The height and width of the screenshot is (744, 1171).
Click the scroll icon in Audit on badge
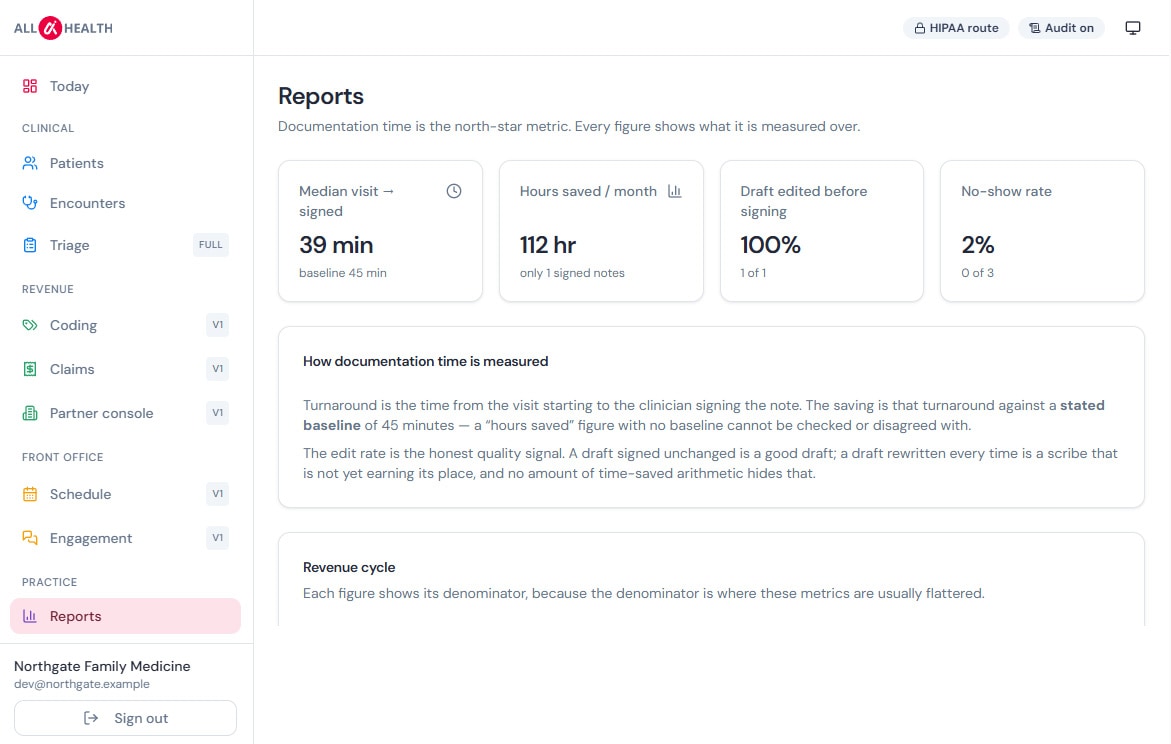point(1034,28)
